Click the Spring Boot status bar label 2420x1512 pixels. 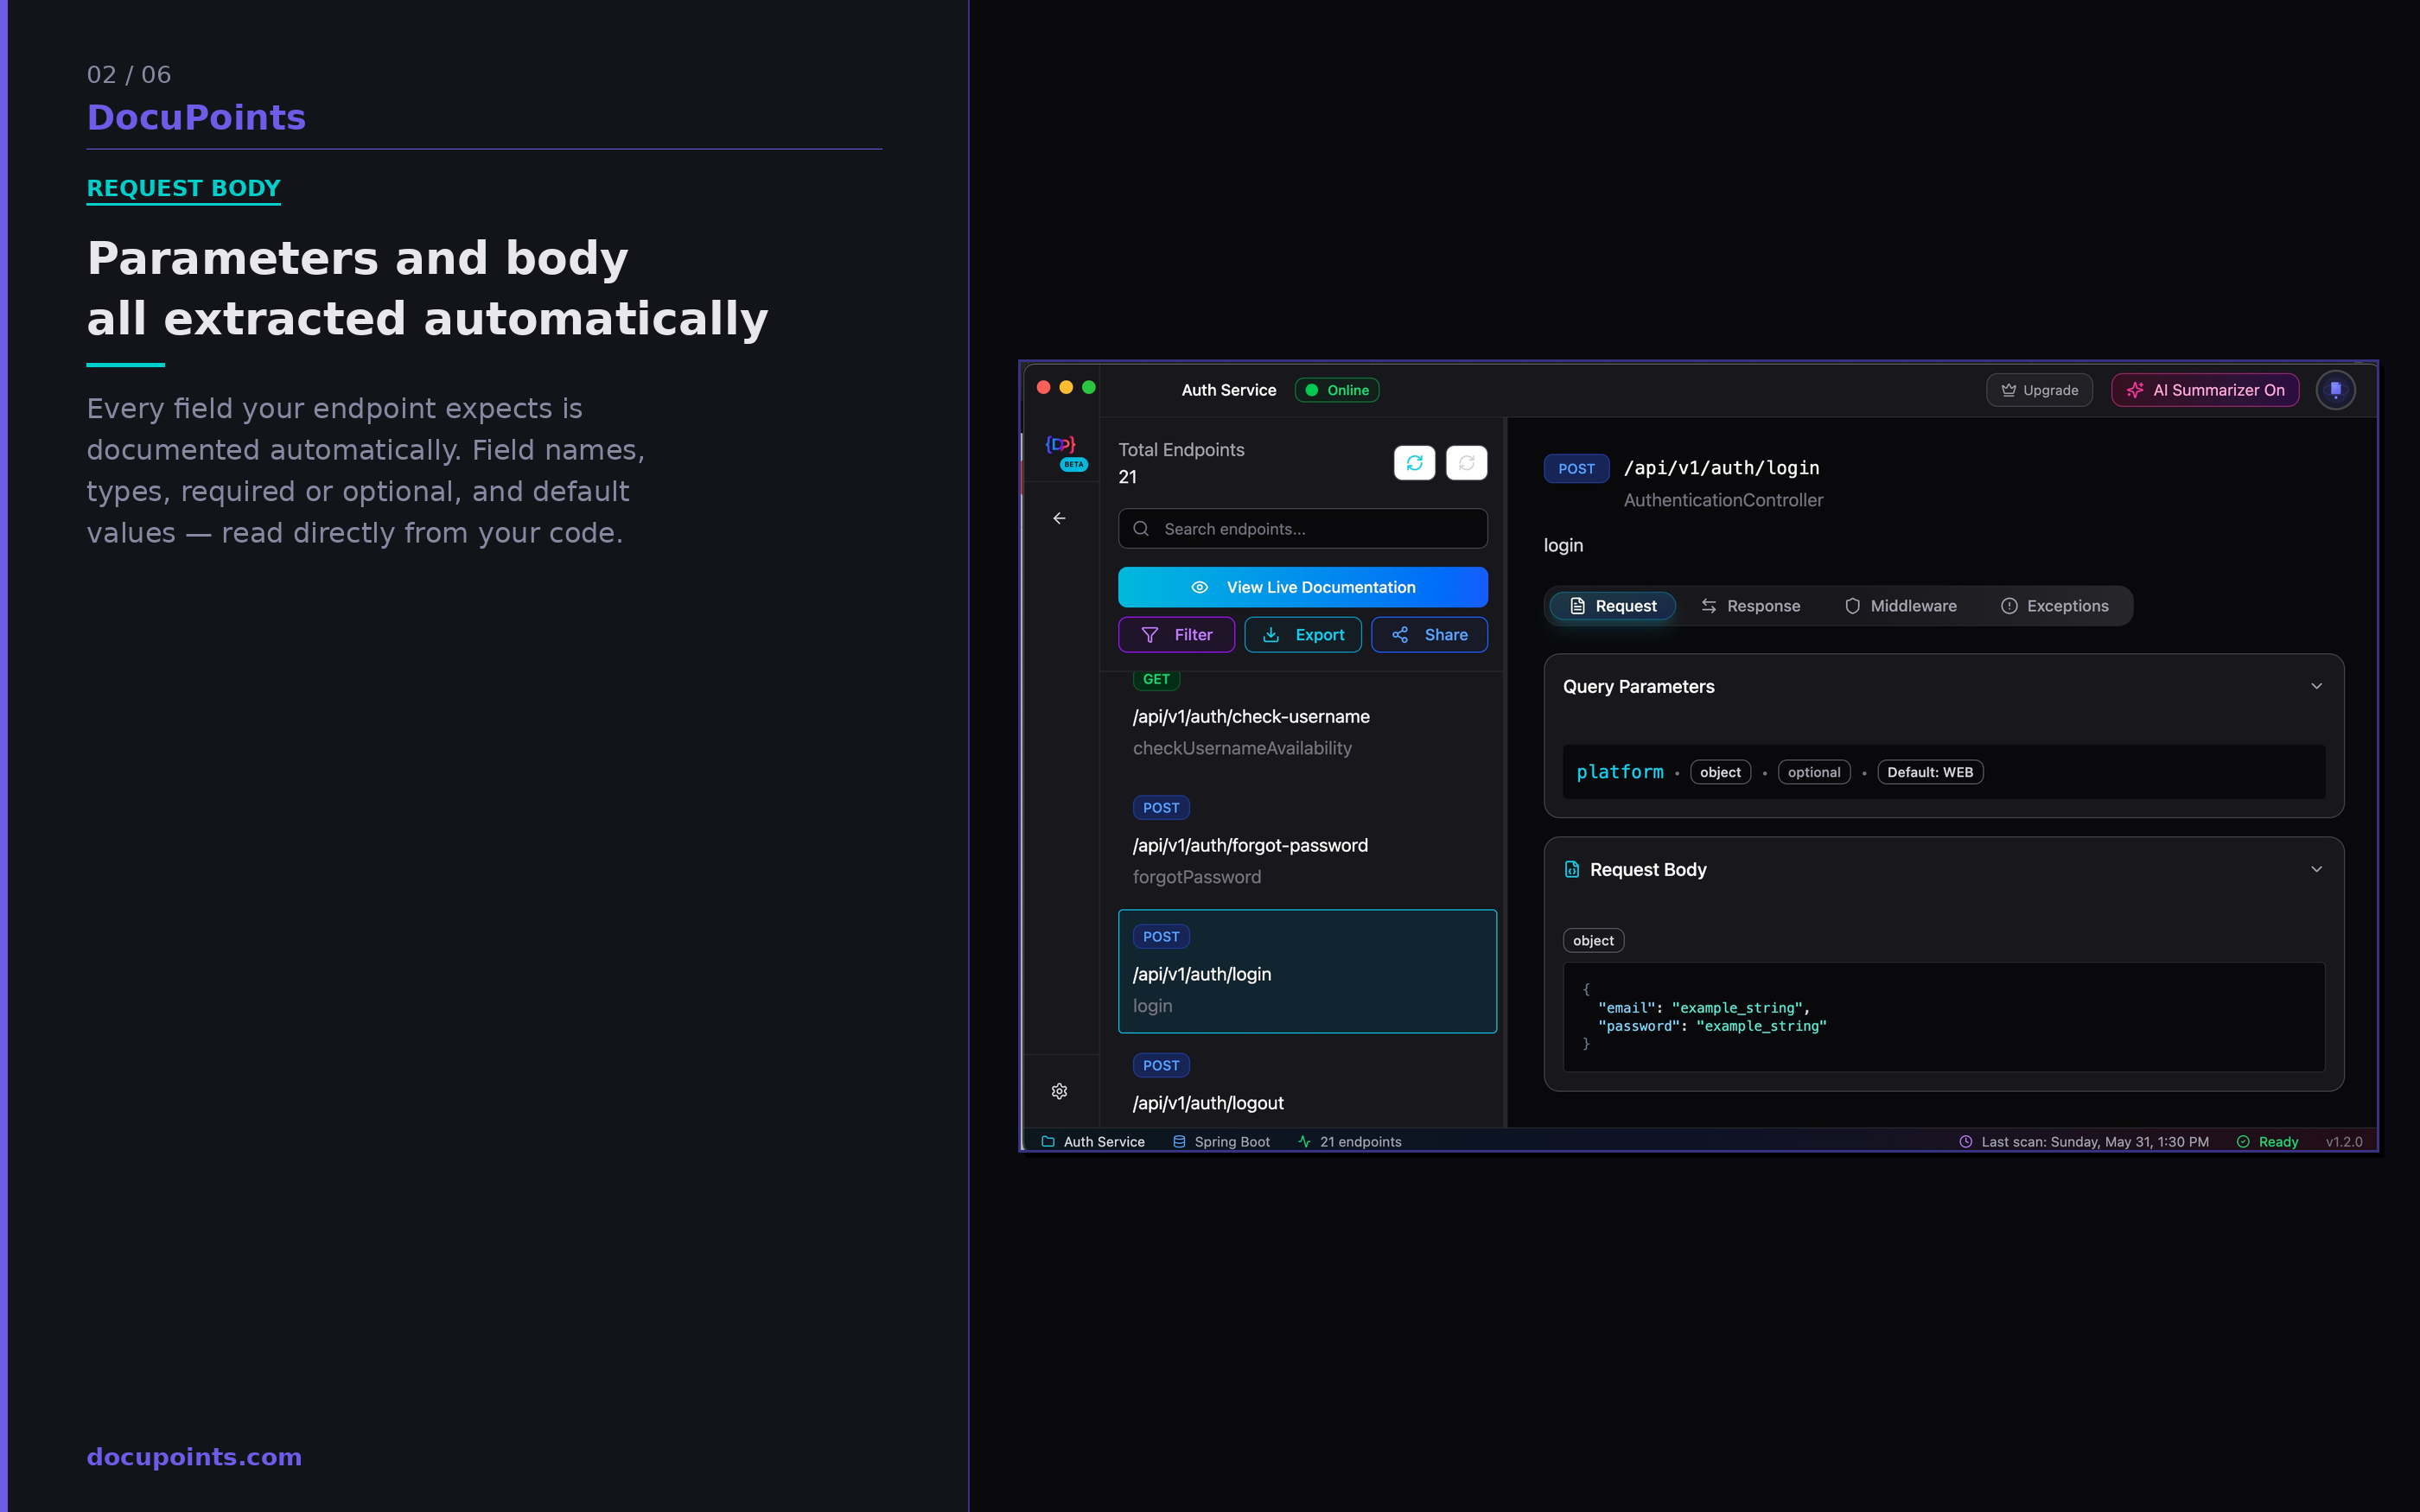pyautogui.click(x=1231, y=1141)
